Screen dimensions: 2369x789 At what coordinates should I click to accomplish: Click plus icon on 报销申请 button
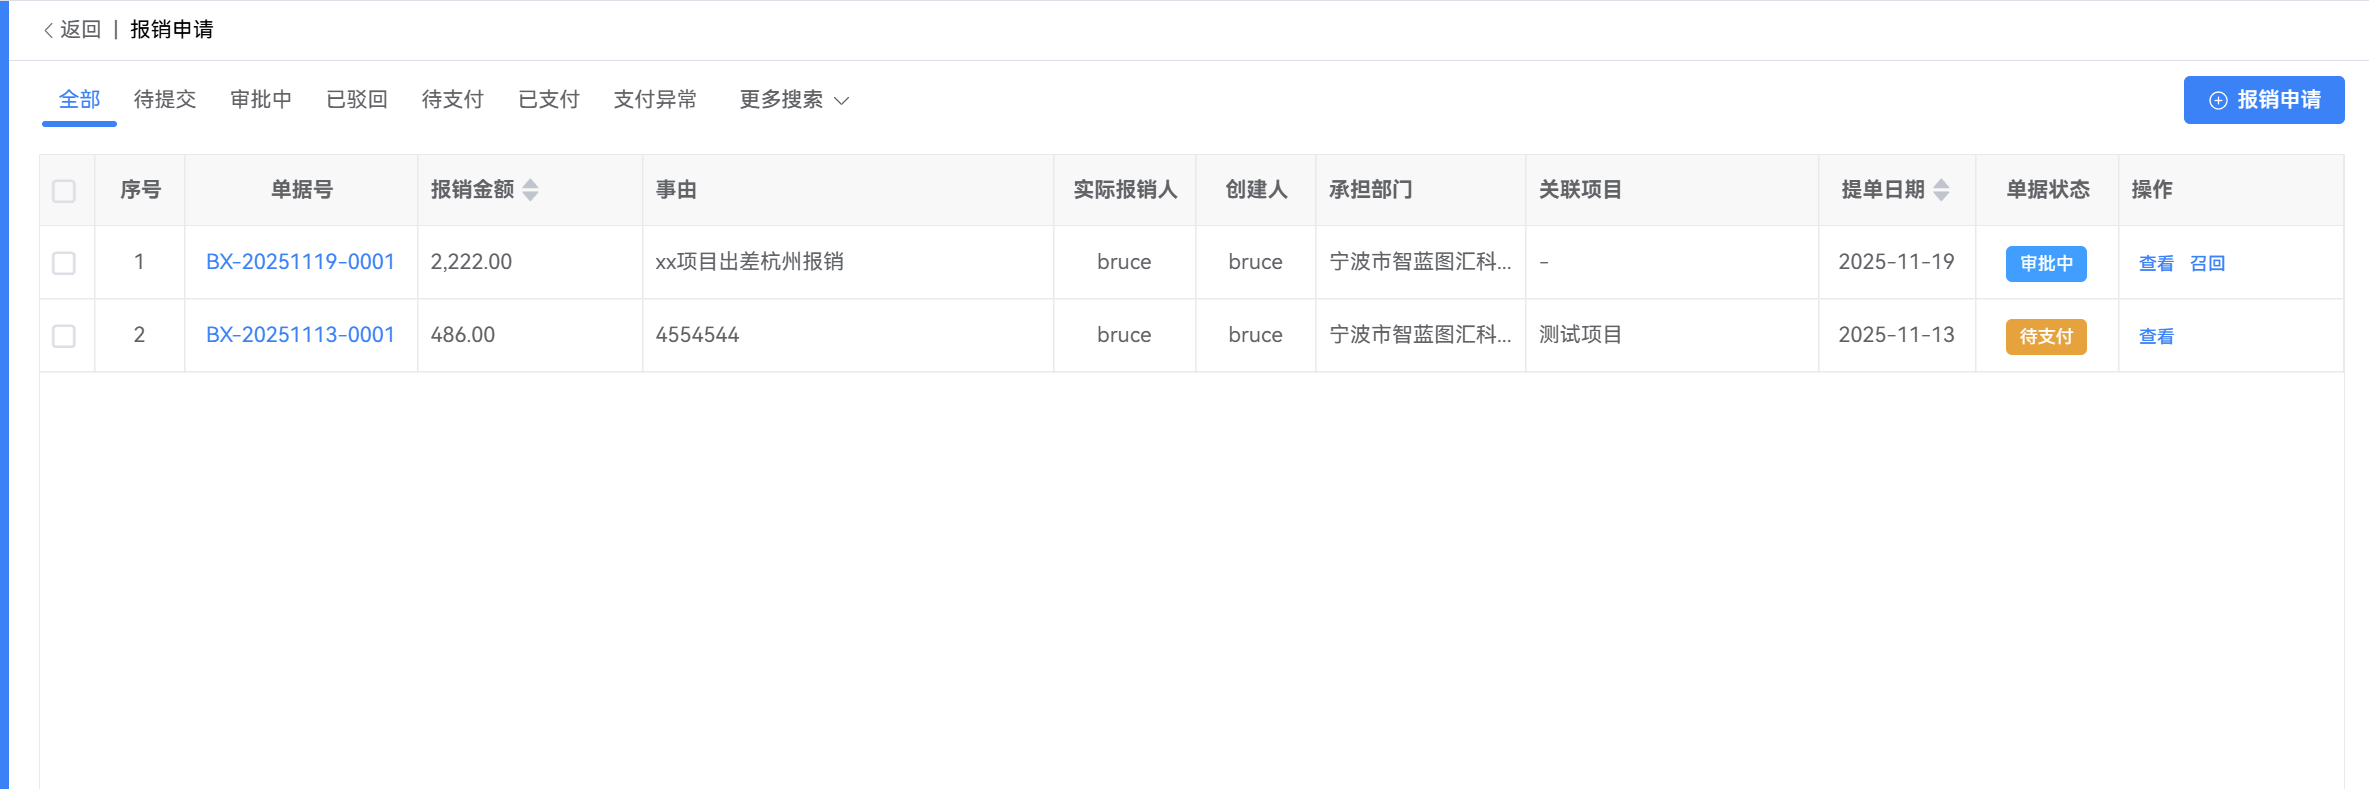(2218, 100)
